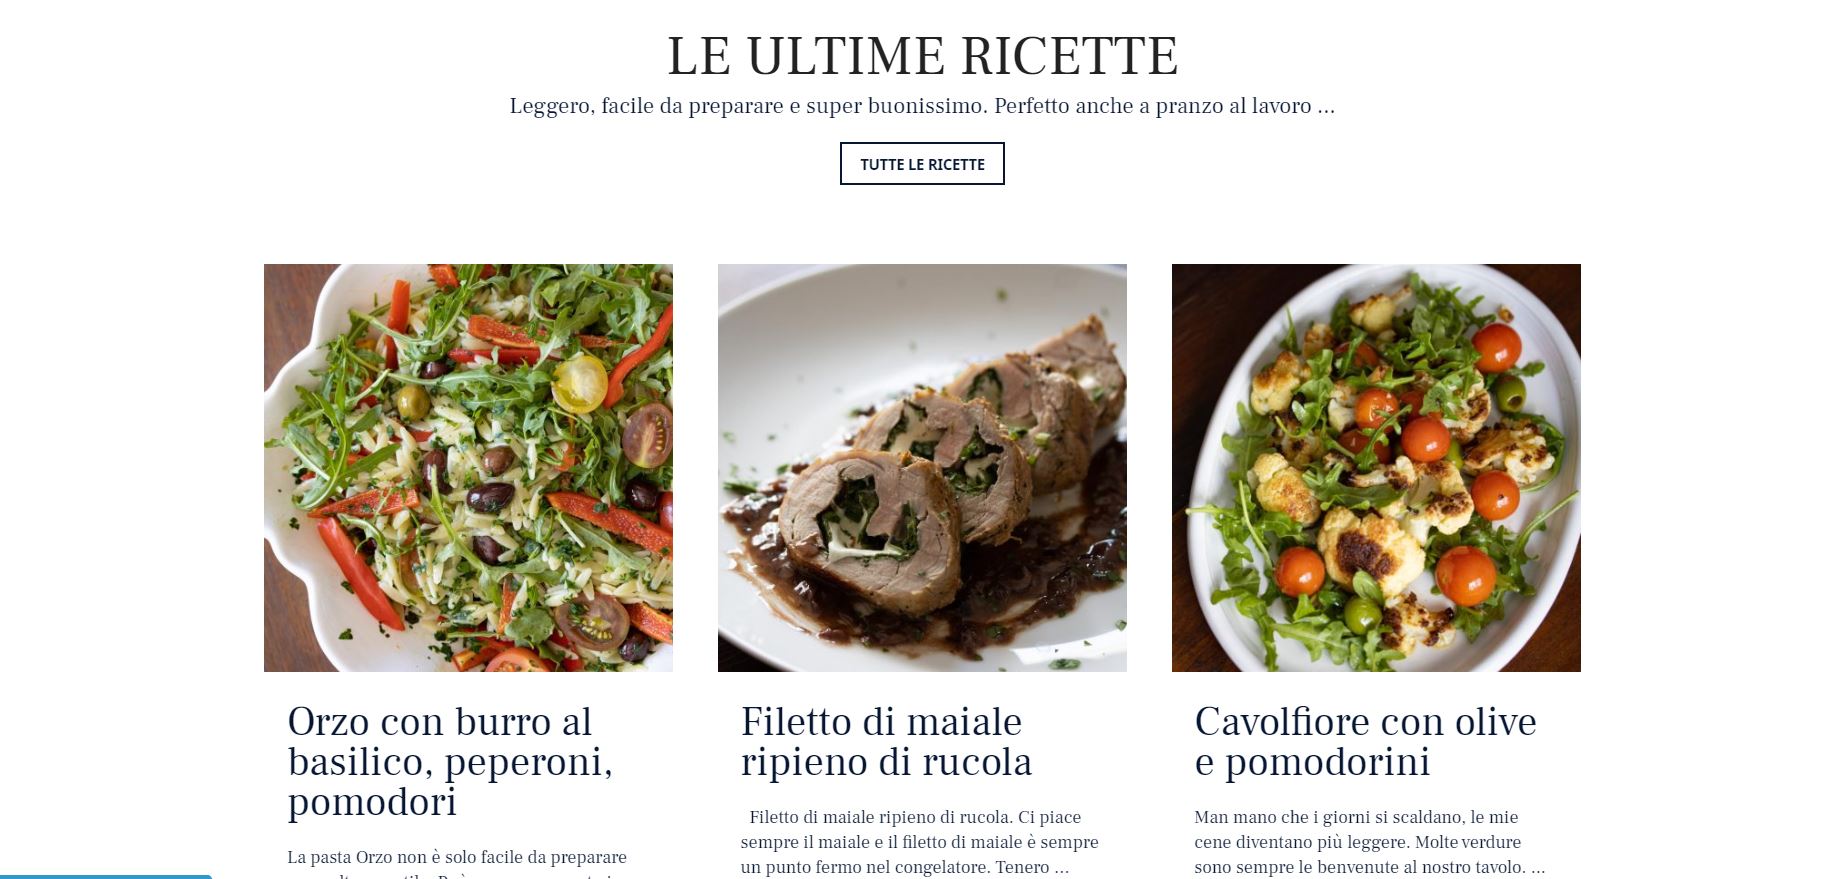The width and height of the screenshot is (1848, 879).
Task: Click the excerpt starting La pasta Orzo
Action: [x=457, y=865]
